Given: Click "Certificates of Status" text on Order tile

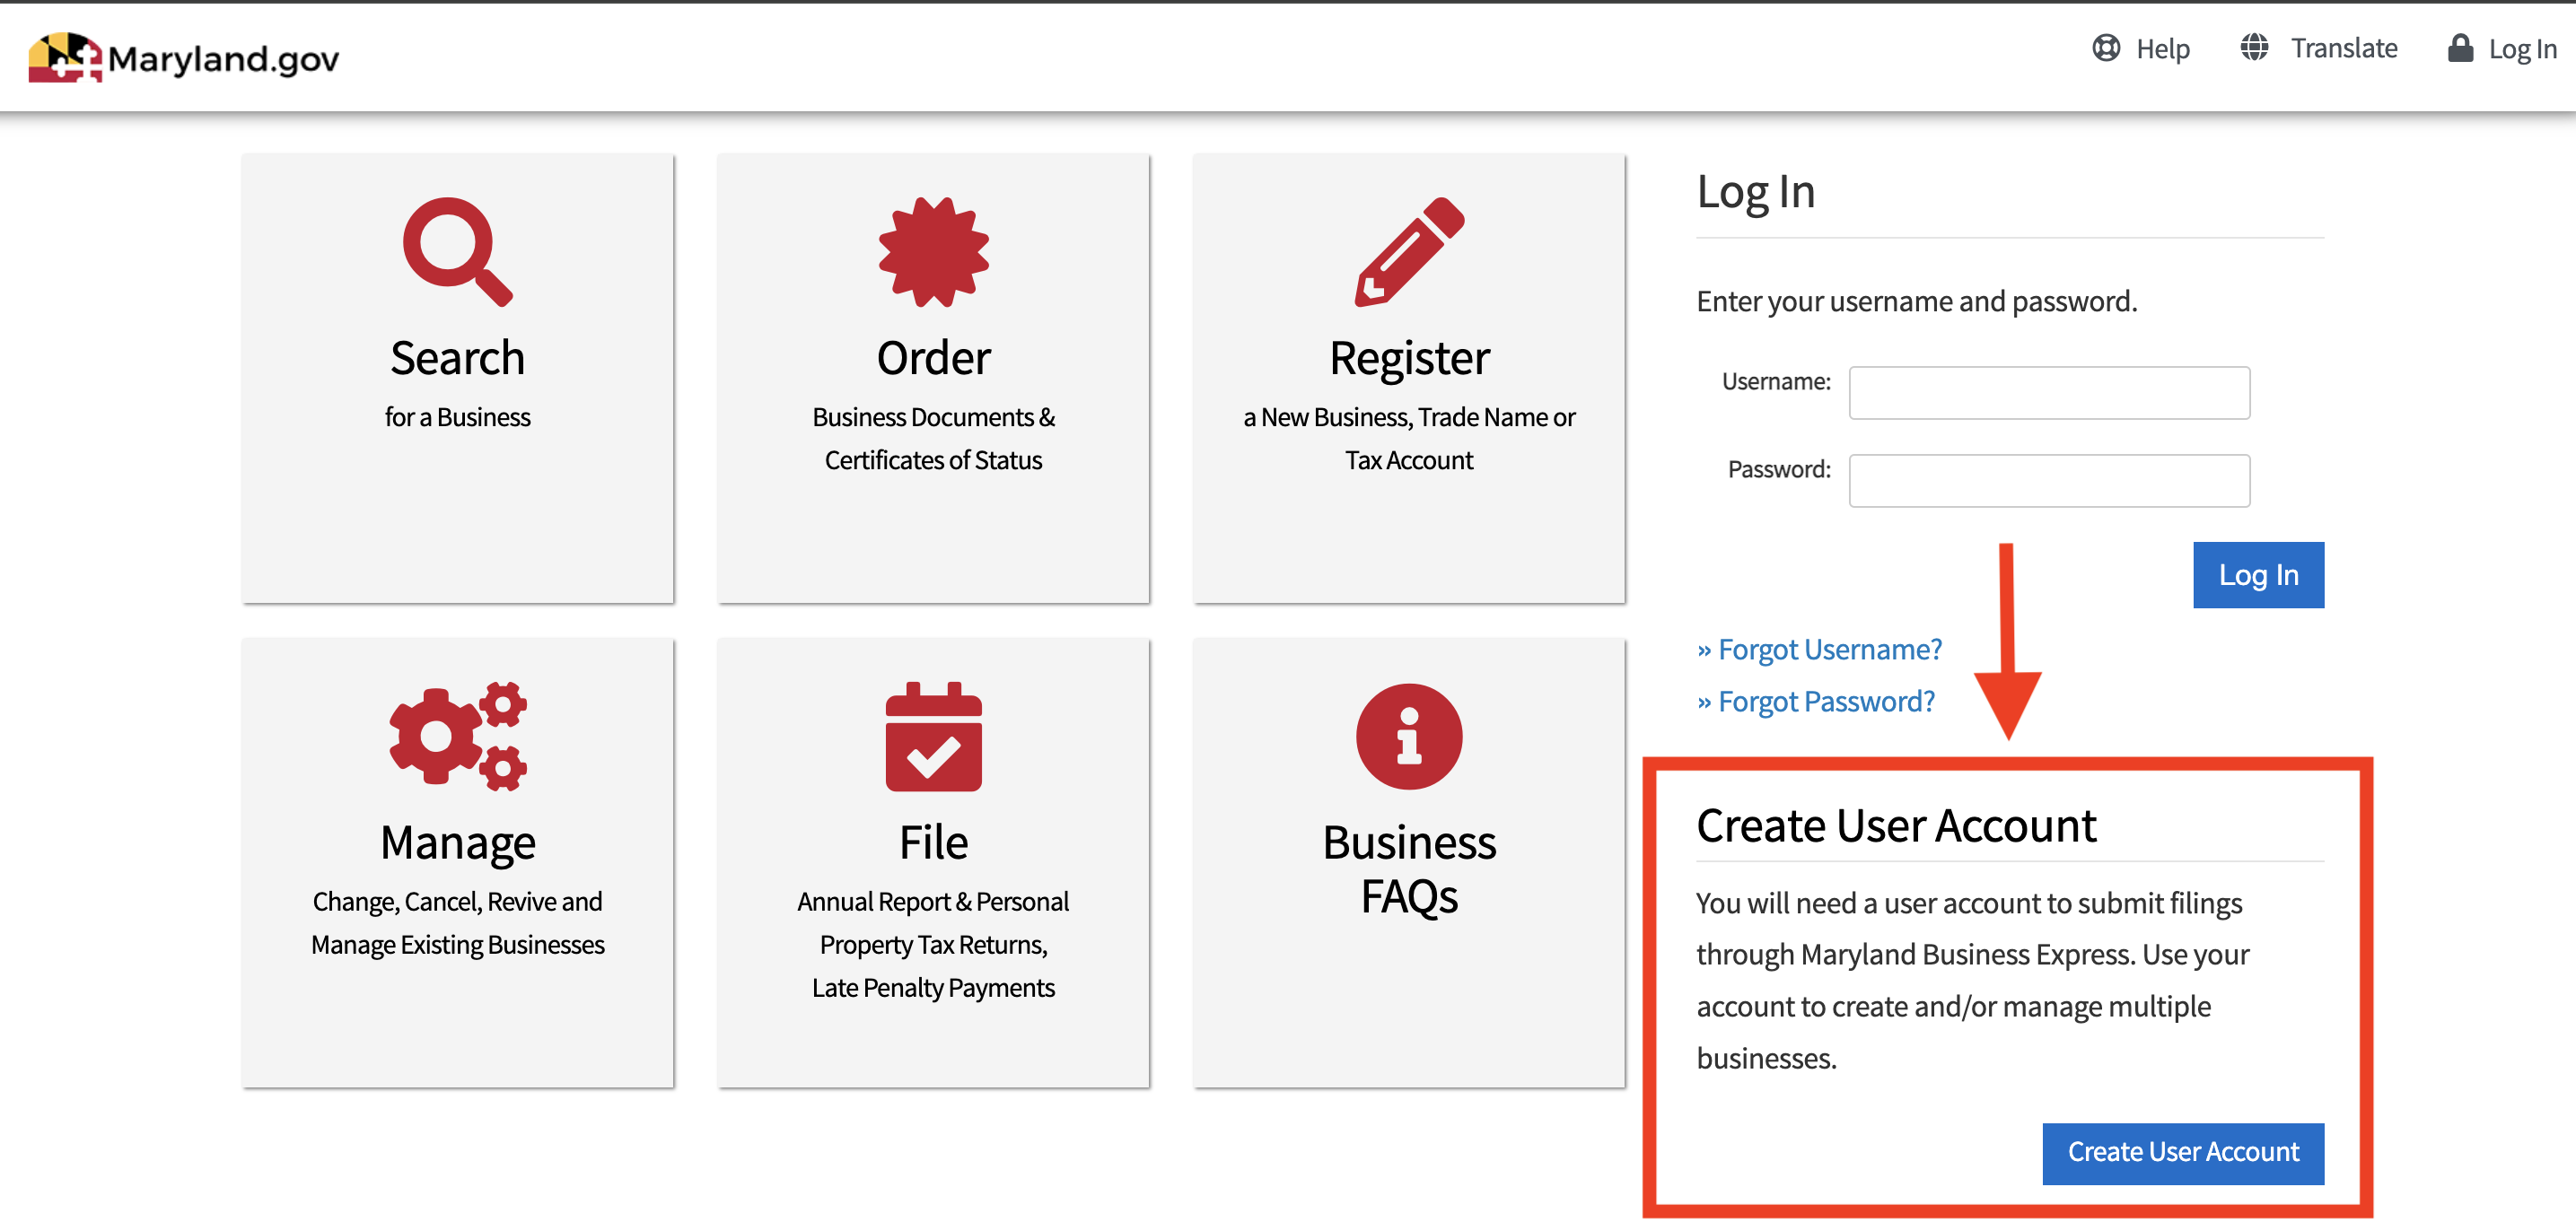Looking at the screenshot, I should (933, 460).
